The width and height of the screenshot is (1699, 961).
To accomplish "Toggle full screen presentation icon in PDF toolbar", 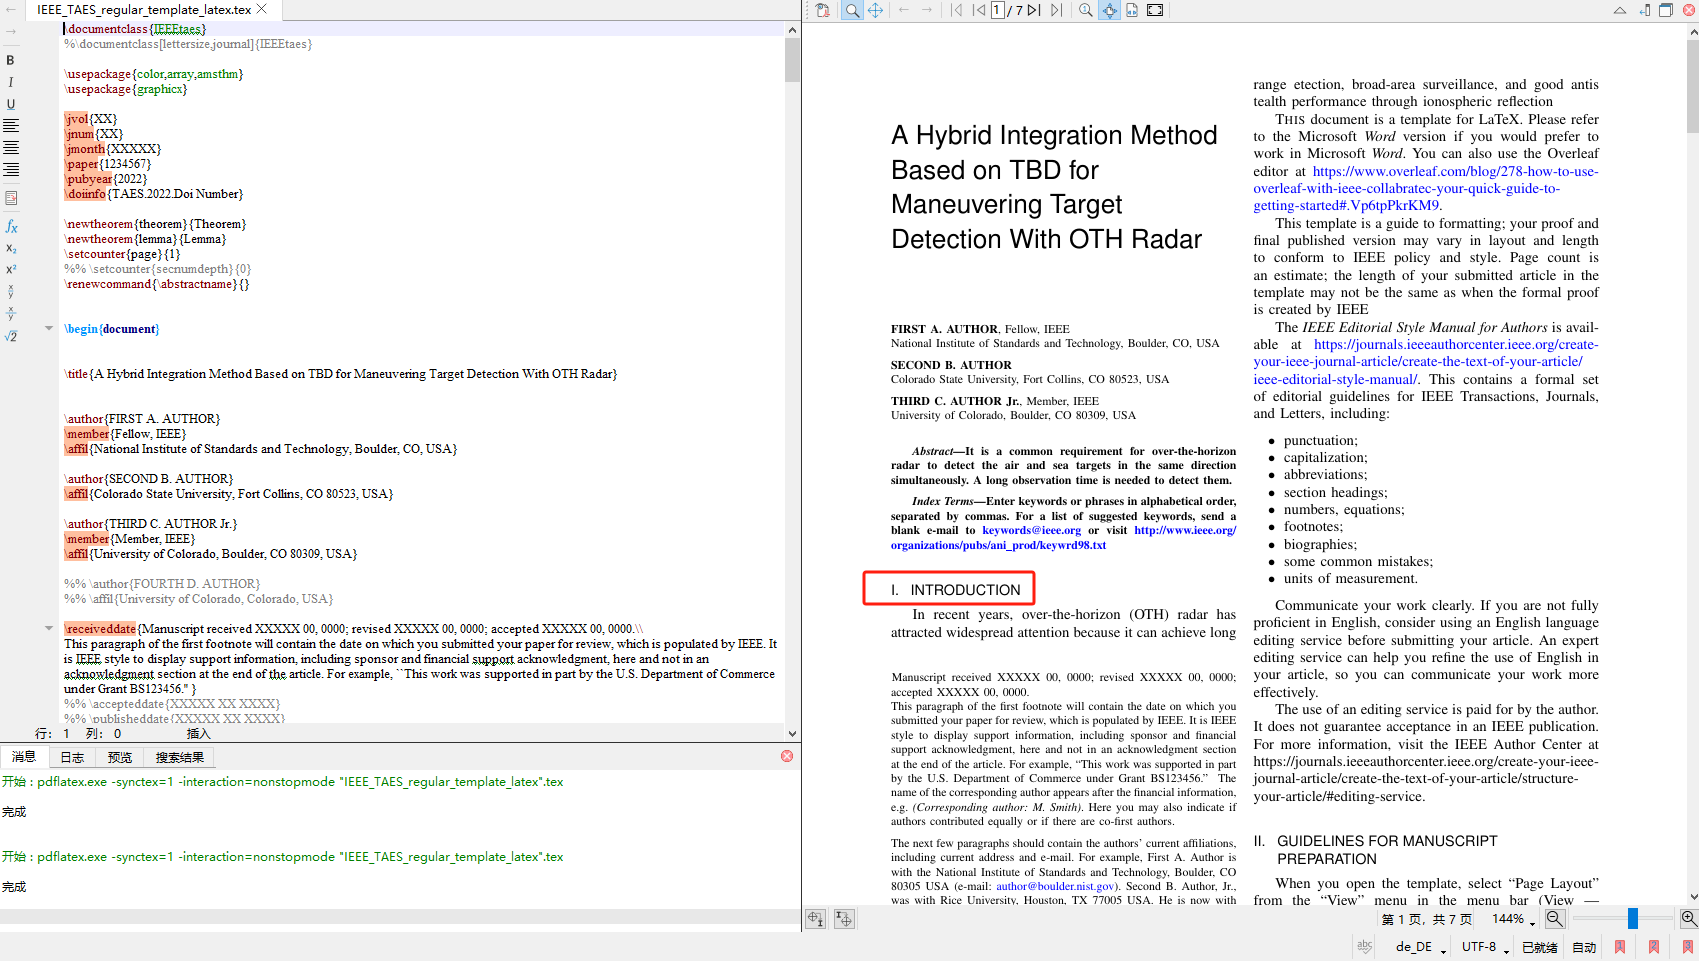I will pos(1155,10).
